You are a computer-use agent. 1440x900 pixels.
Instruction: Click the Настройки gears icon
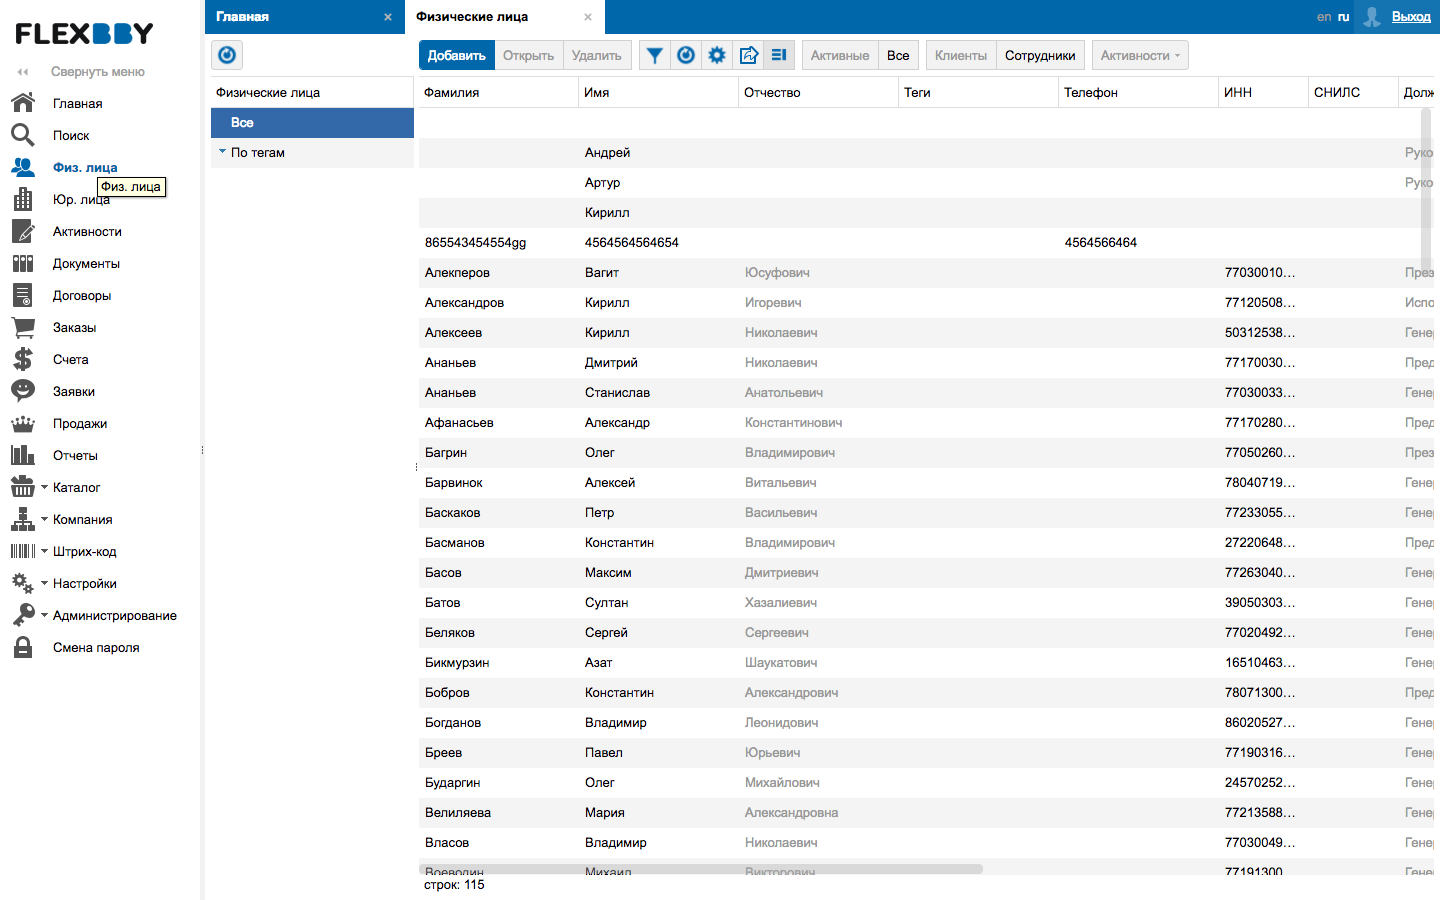pyautogui.click(x=23, y=583)
